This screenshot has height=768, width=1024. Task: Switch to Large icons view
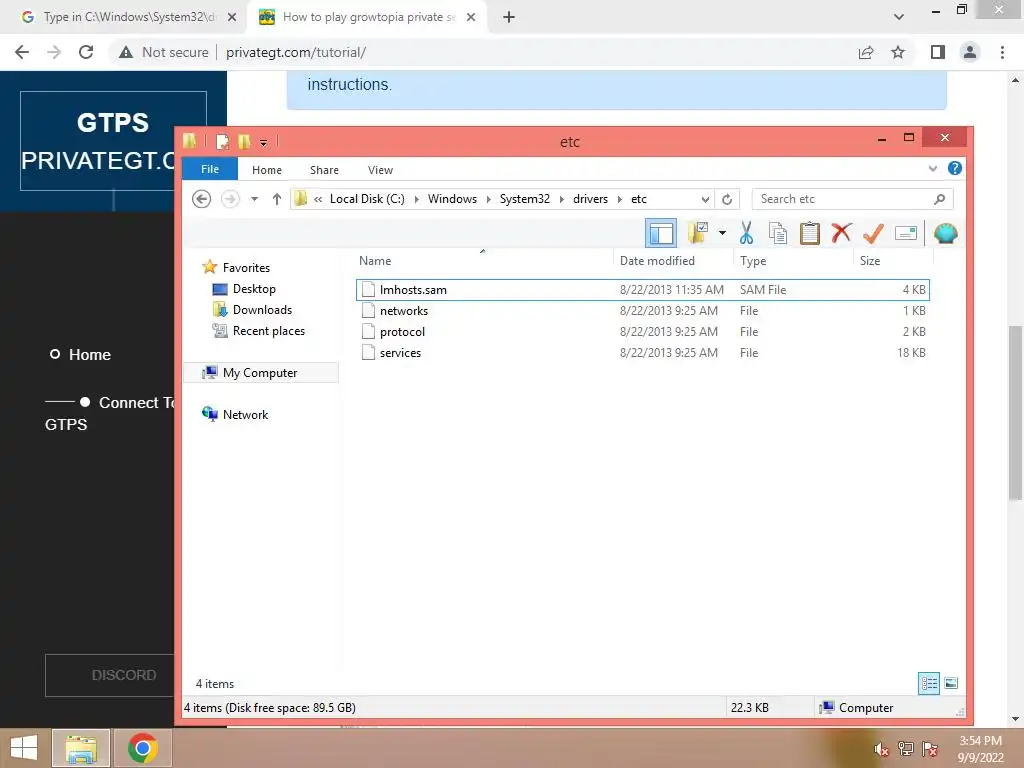point(951,683)
